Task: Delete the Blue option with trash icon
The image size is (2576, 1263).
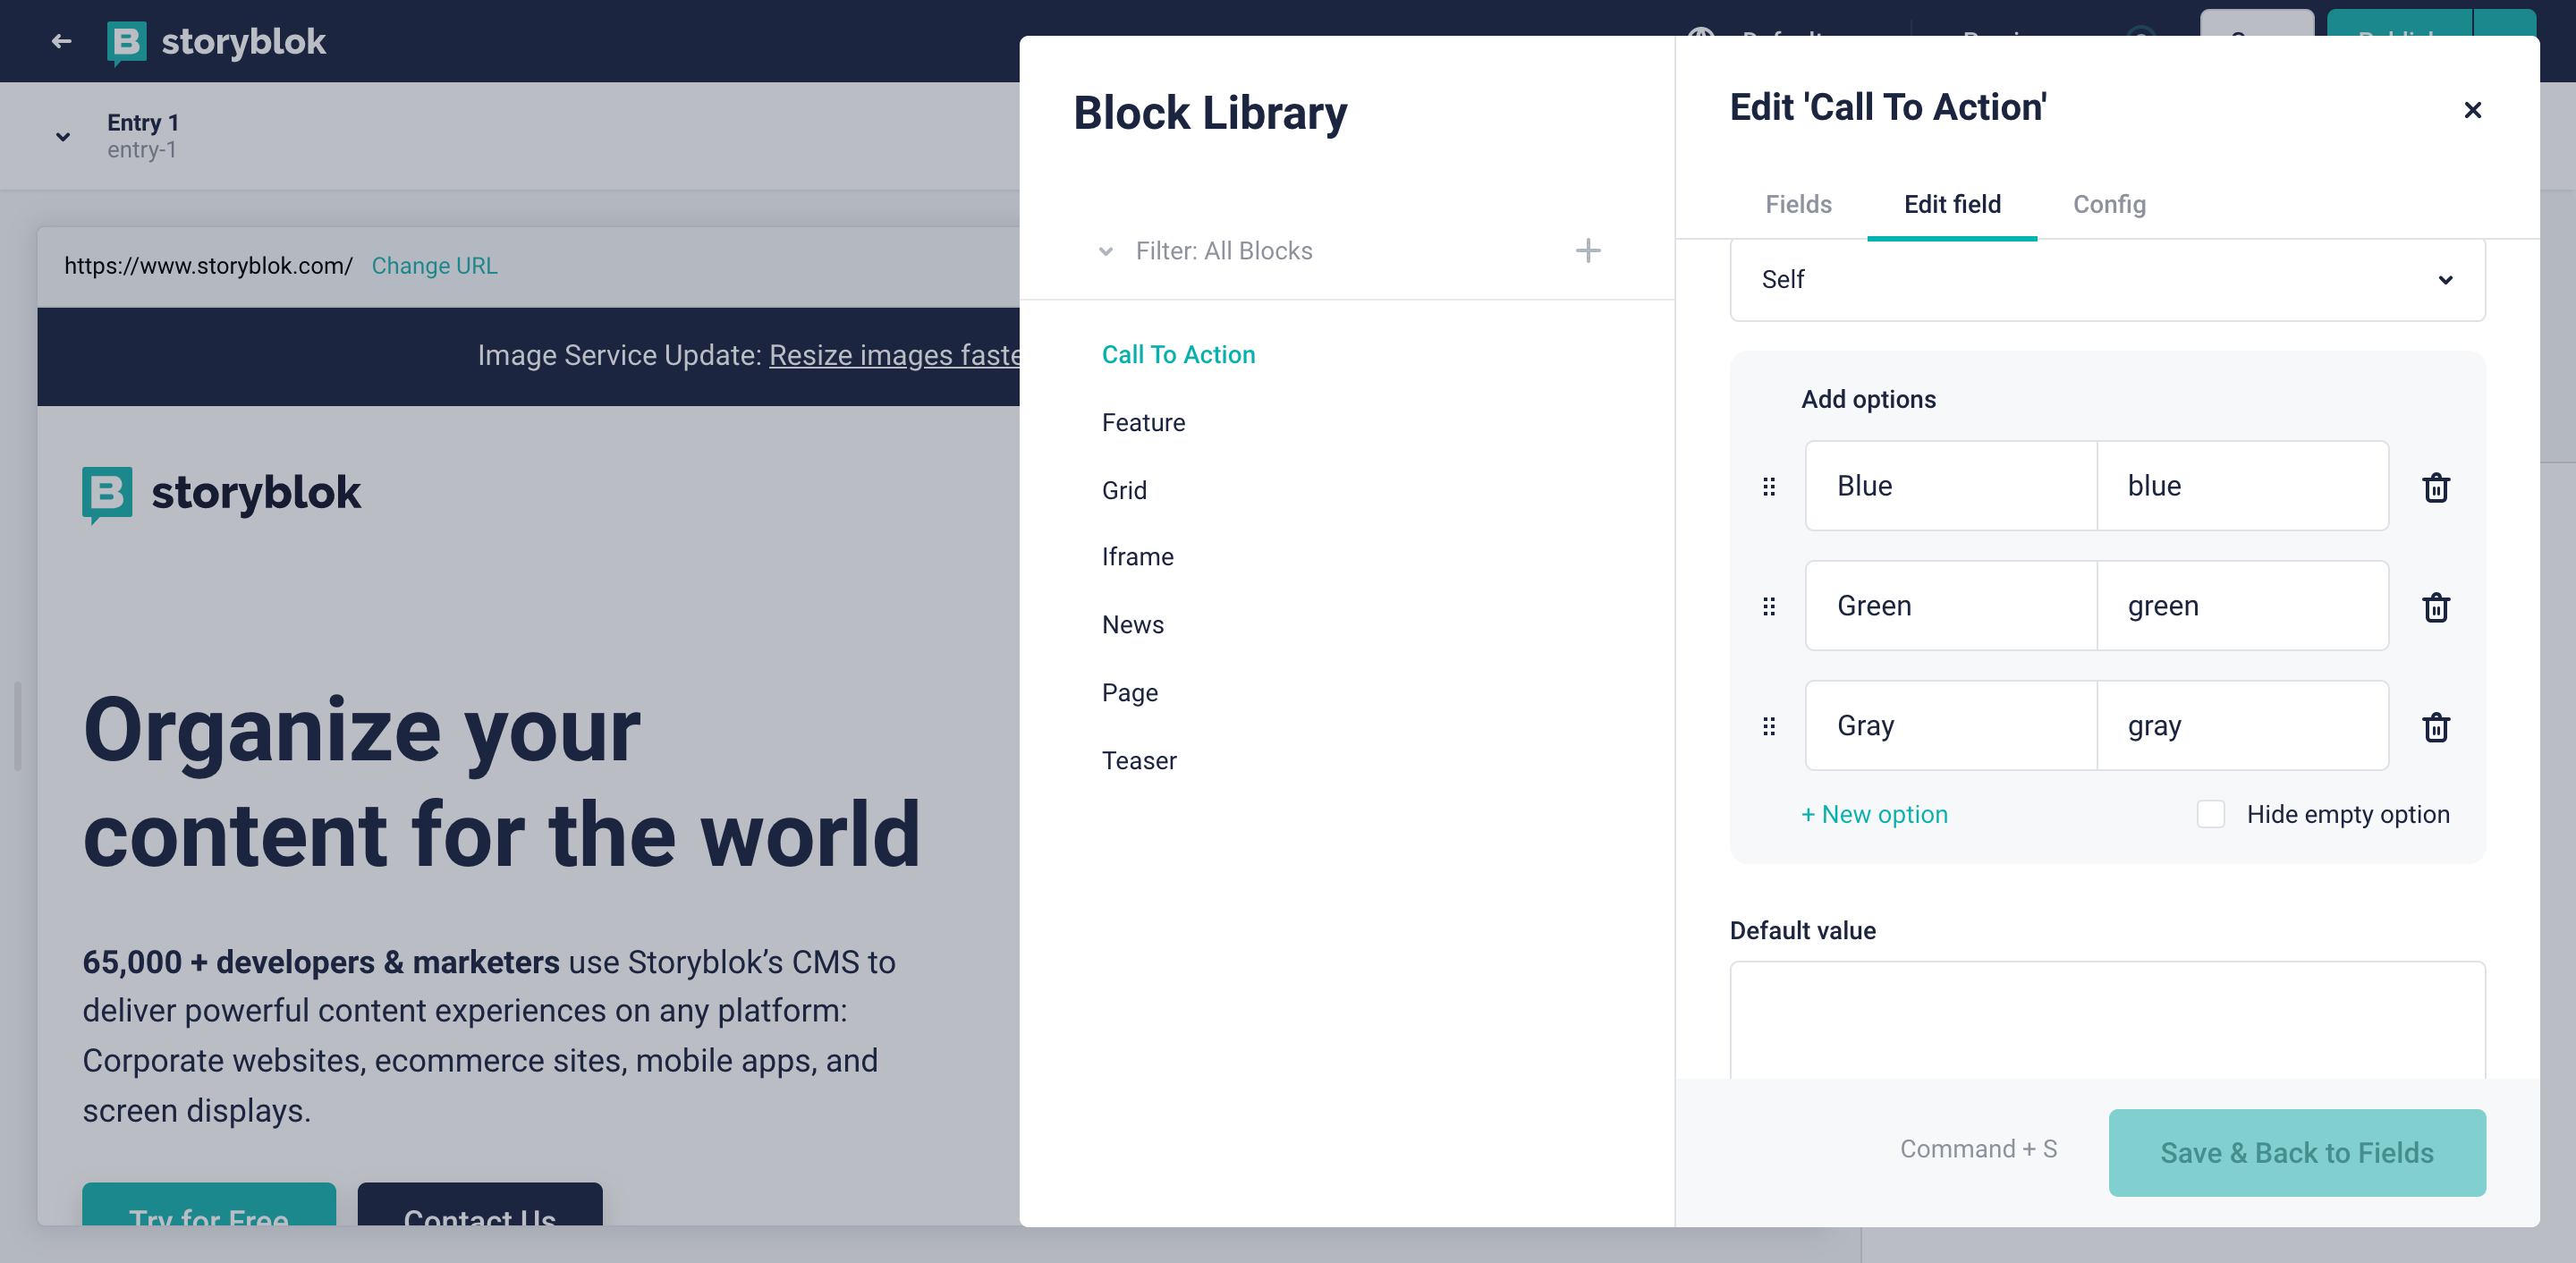Action: click(x=2435, y=488)
